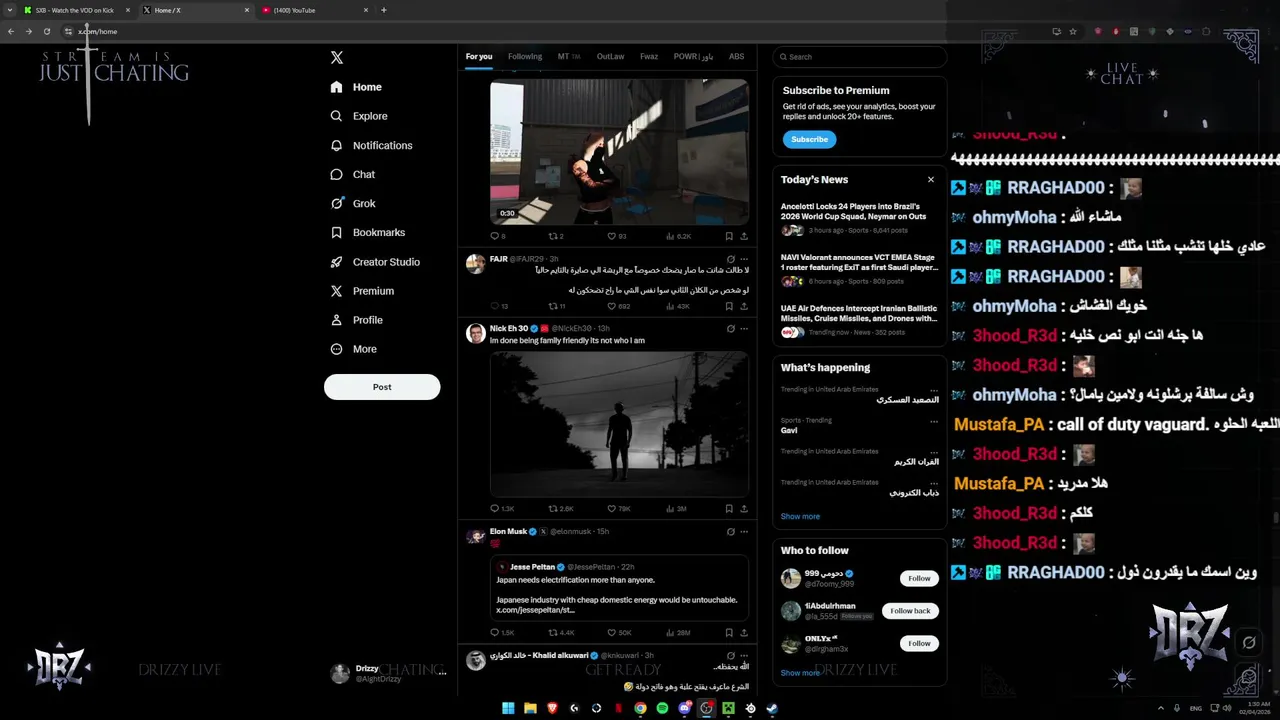Like the FAJR post
This screenshot has width=1280, height=720.
pos(613,306)
